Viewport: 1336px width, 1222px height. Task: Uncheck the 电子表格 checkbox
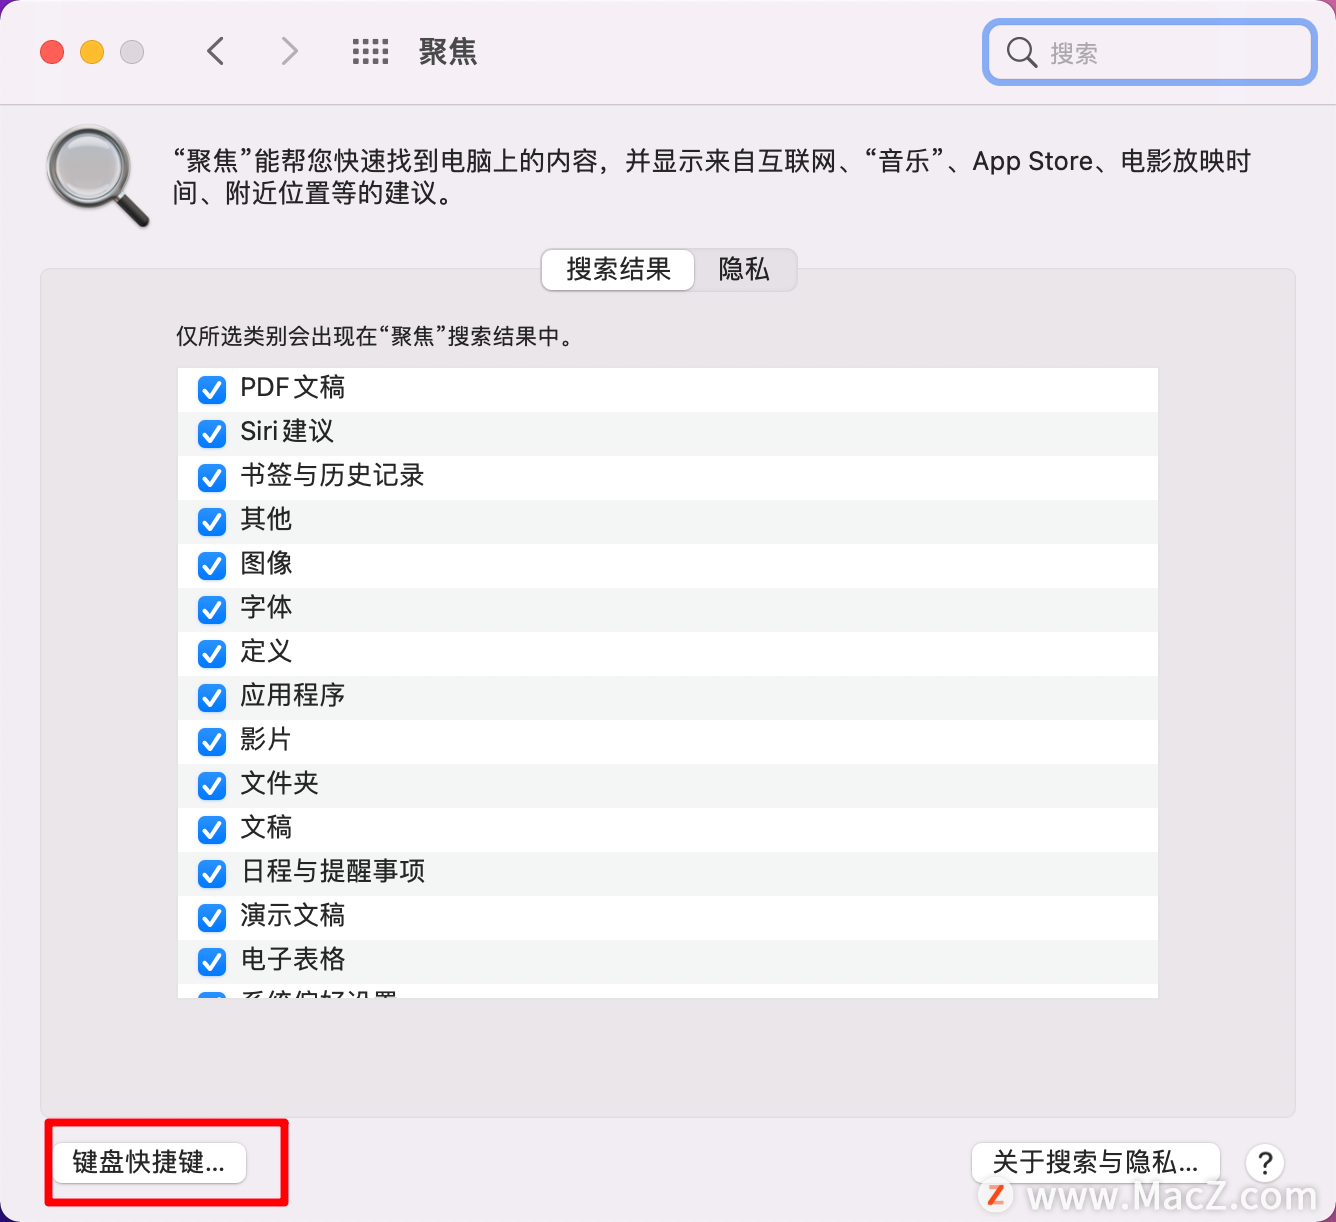212,961
